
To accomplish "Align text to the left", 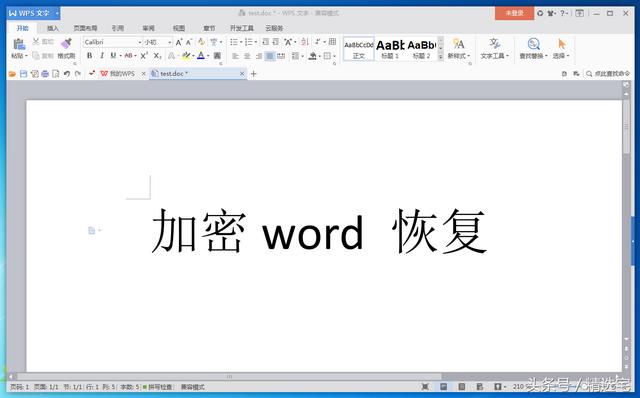I will tap(236, 56).
